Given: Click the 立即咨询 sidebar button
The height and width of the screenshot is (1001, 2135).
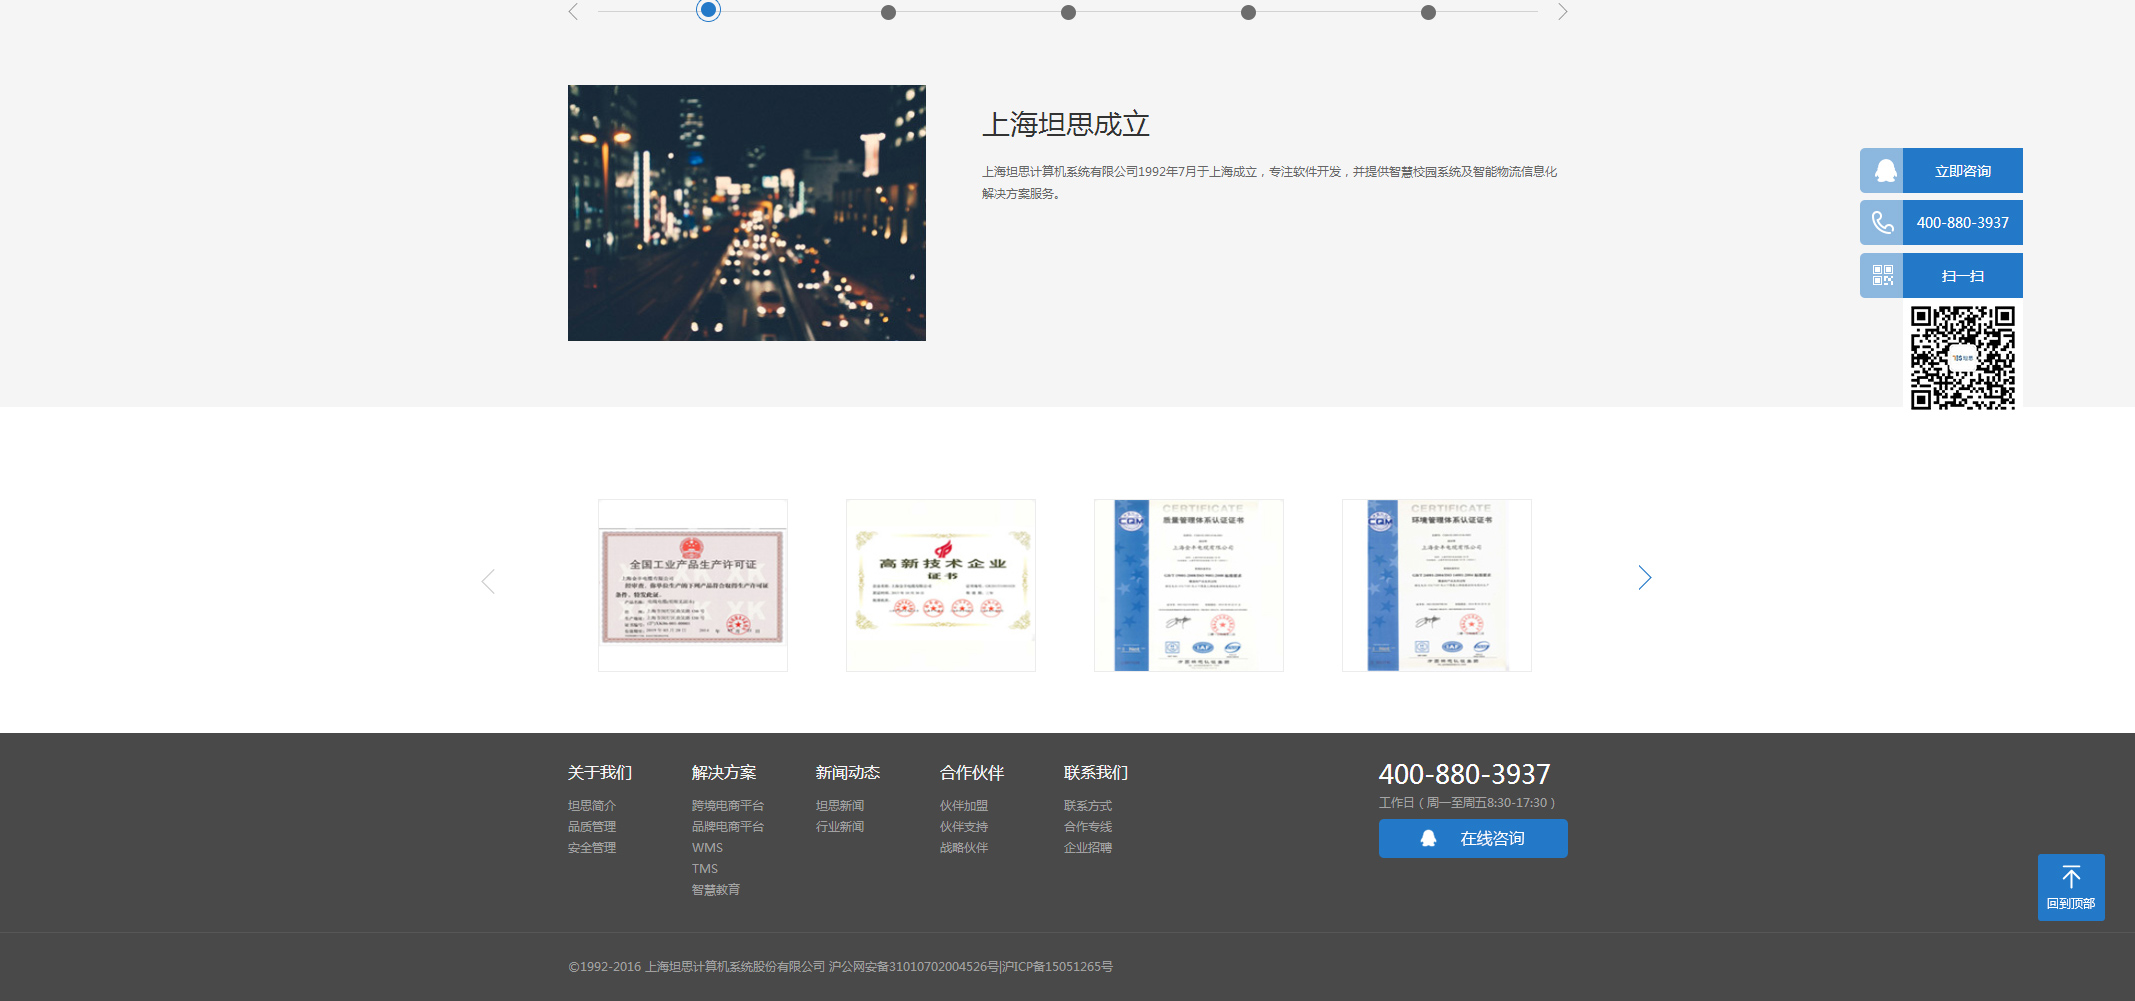Looking at the screenshot, I should pos(1962,171).
